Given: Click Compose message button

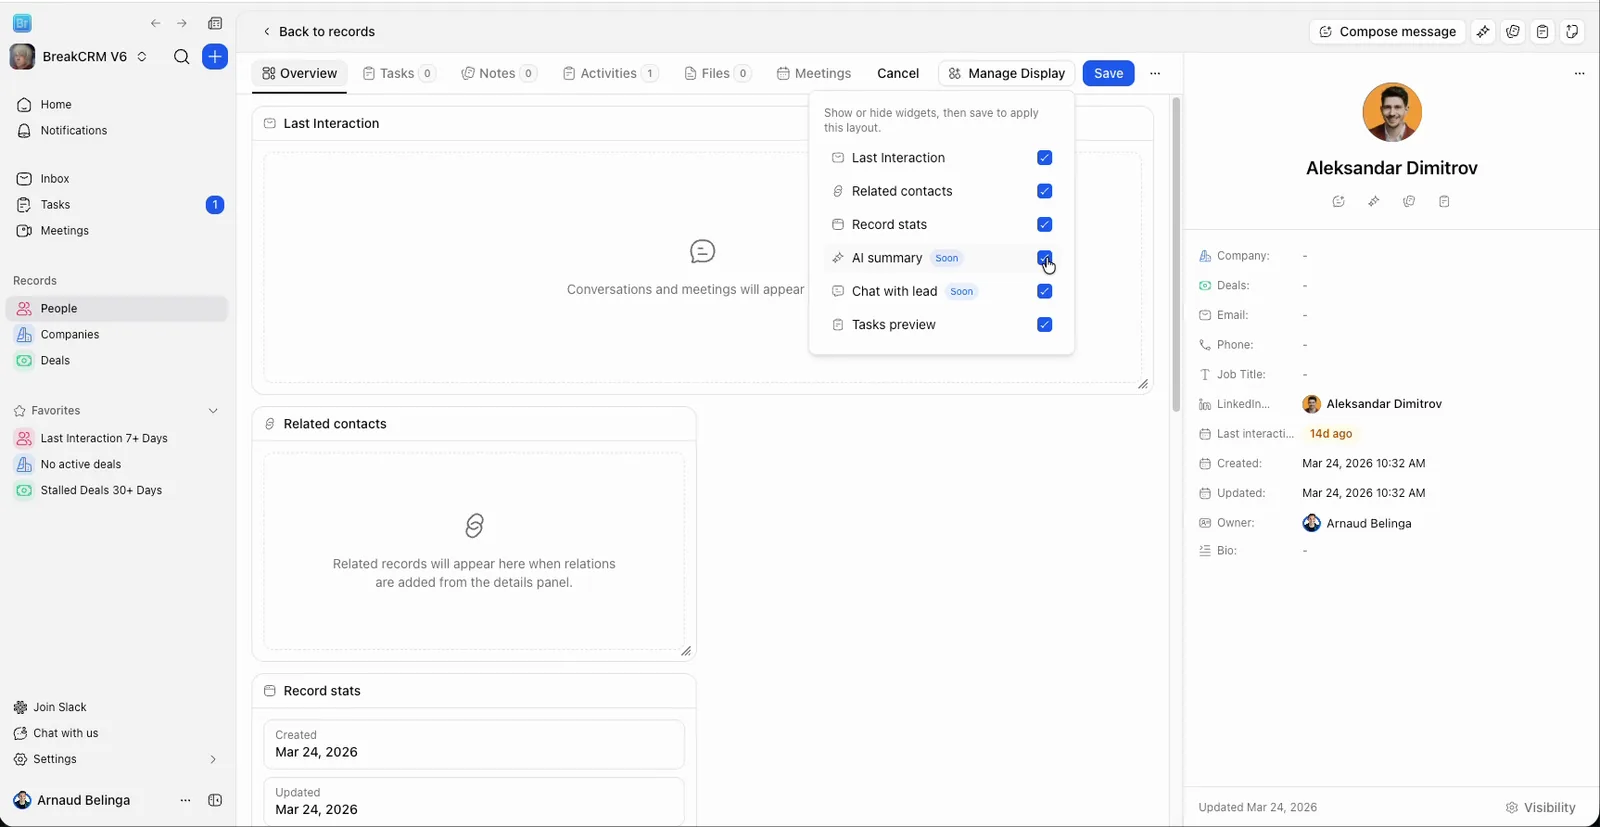Looking at the screenshot, I should 1387,32.
